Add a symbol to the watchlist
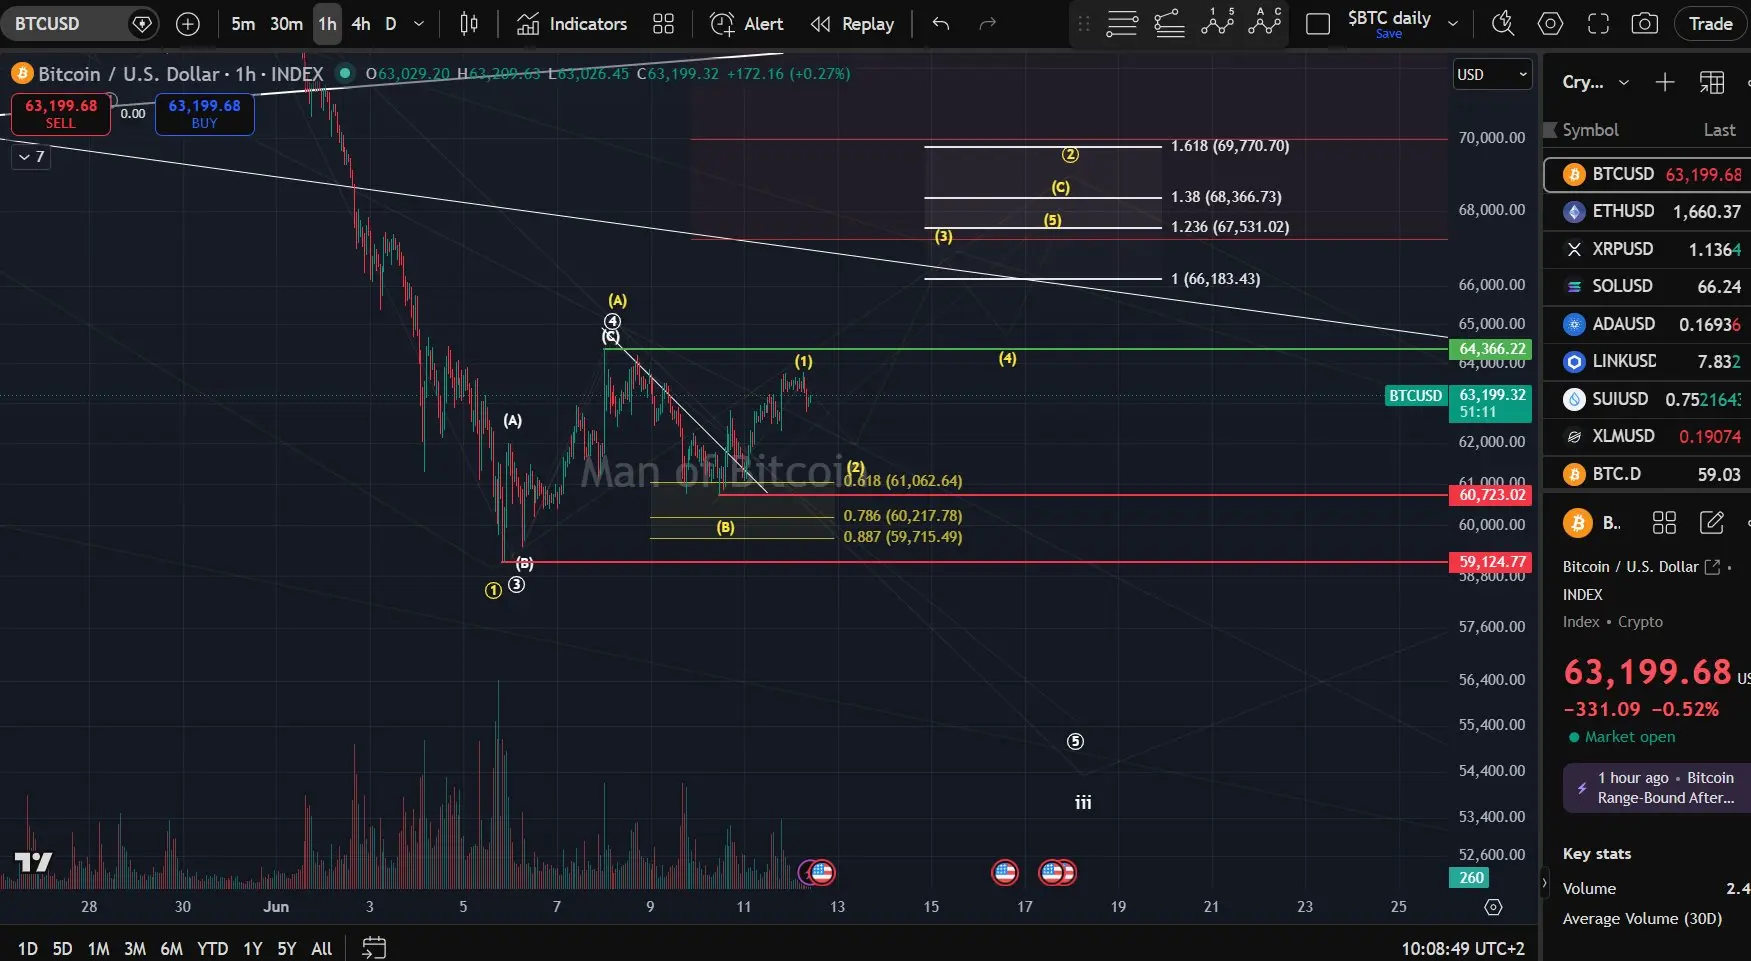 point(1664,82)
